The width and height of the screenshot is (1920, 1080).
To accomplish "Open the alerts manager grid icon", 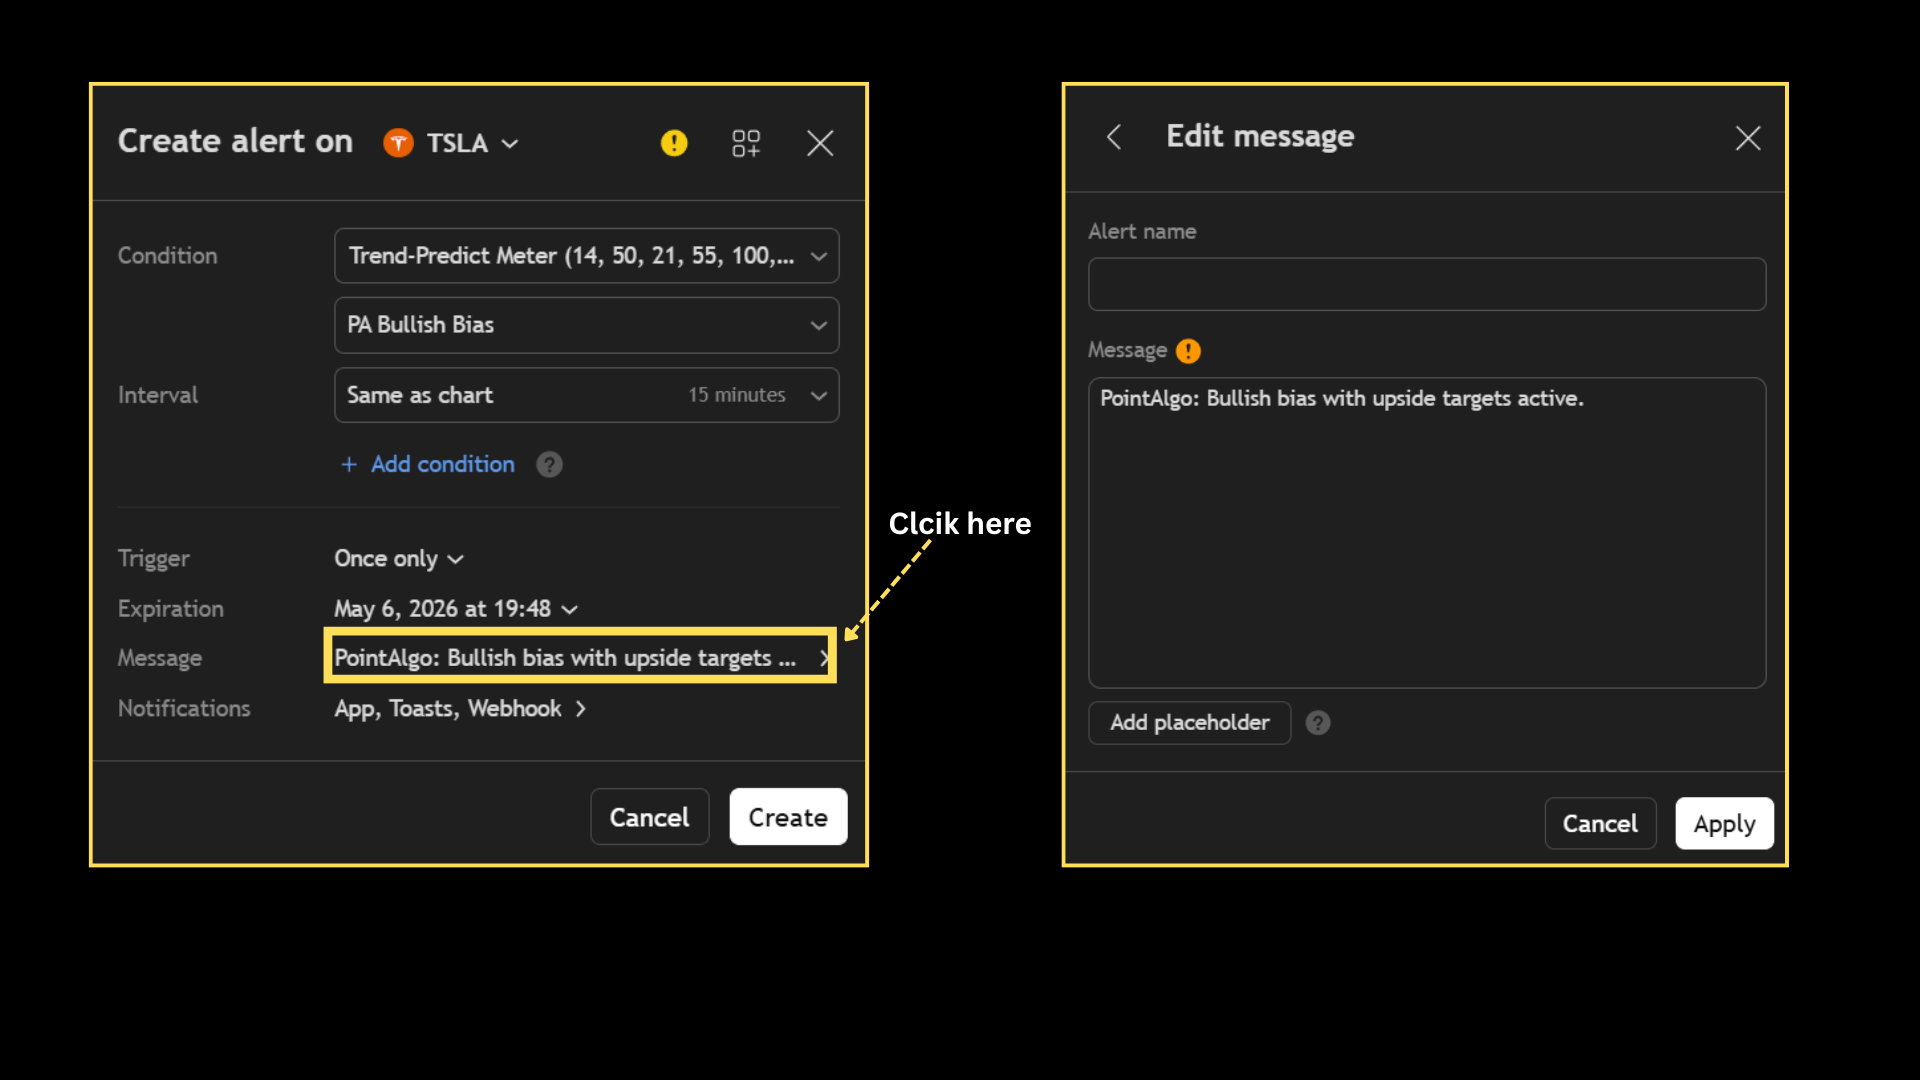I will [746, 143].
